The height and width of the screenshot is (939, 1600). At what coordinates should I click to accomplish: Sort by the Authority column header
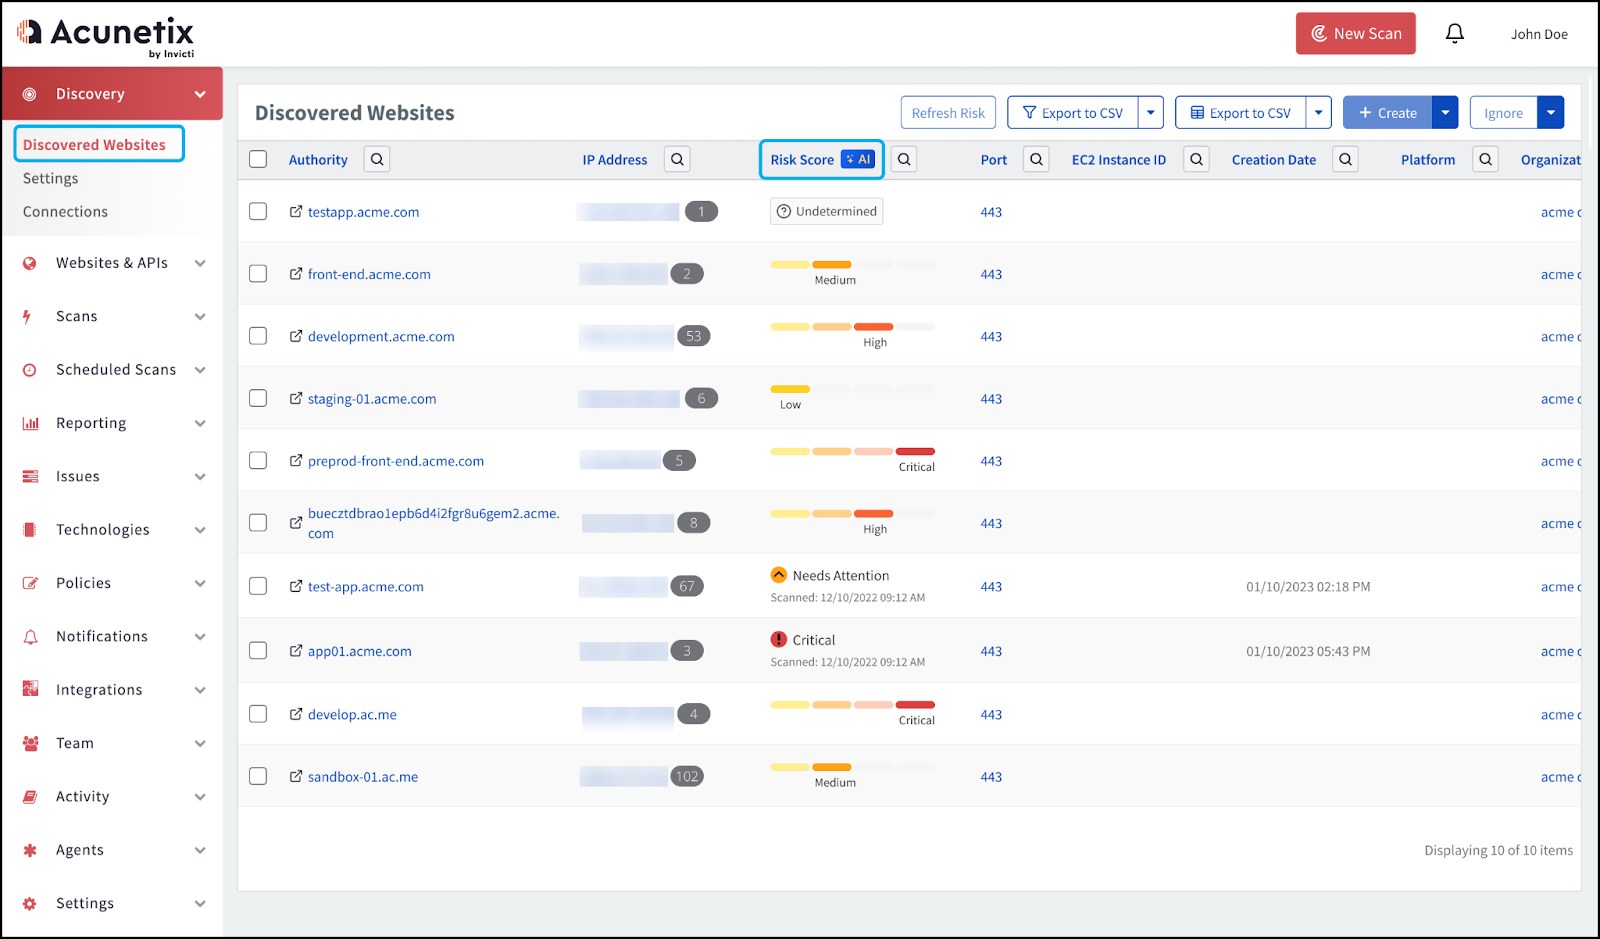tap(318, 159)
